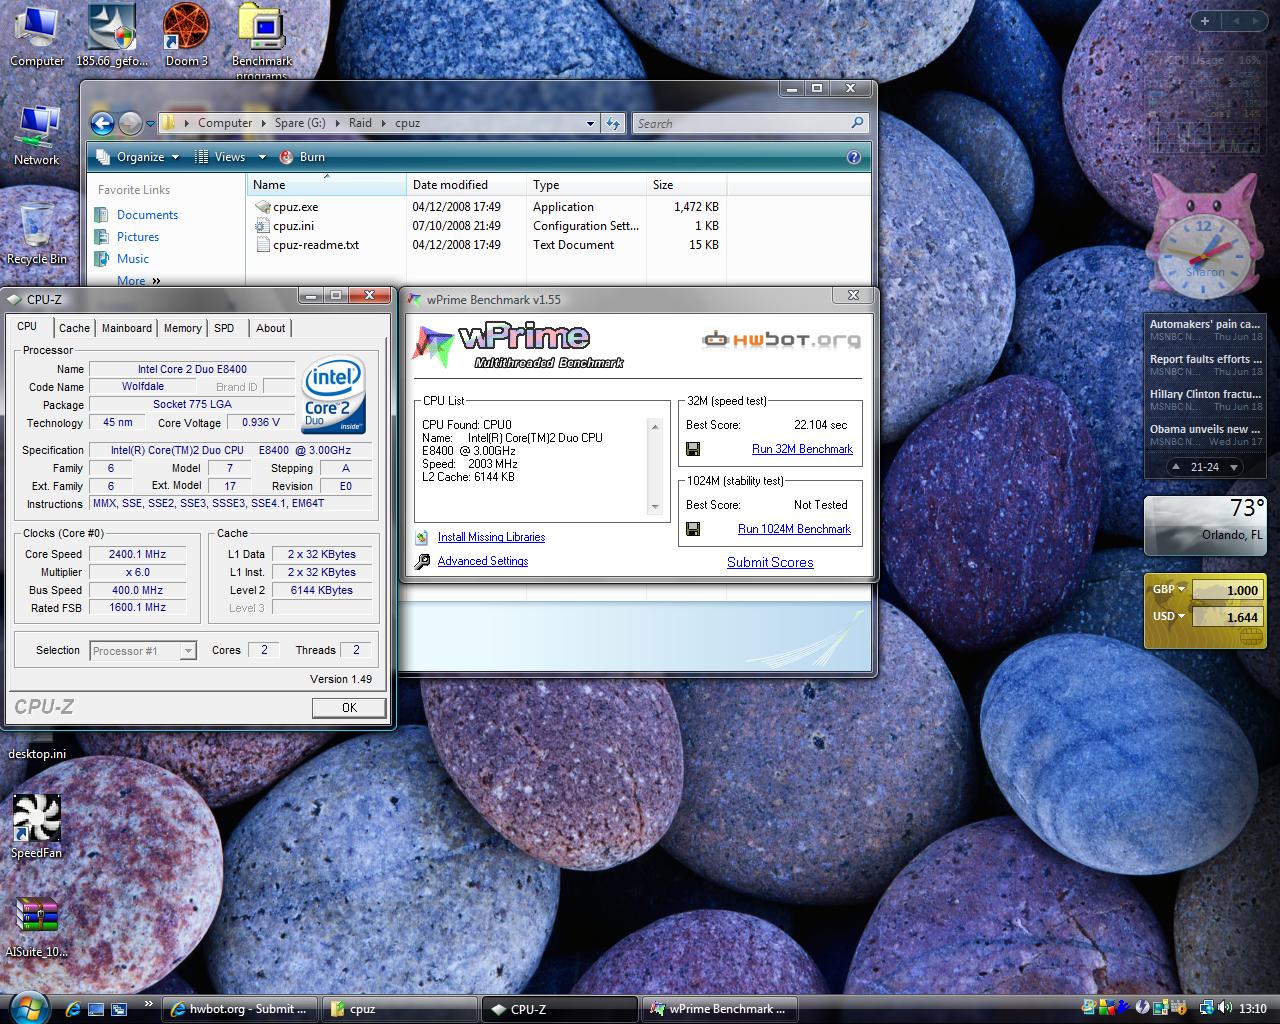Click the save icon next to Run 32M Benchmark
1280x1024 pixels.
coord(693,449)
